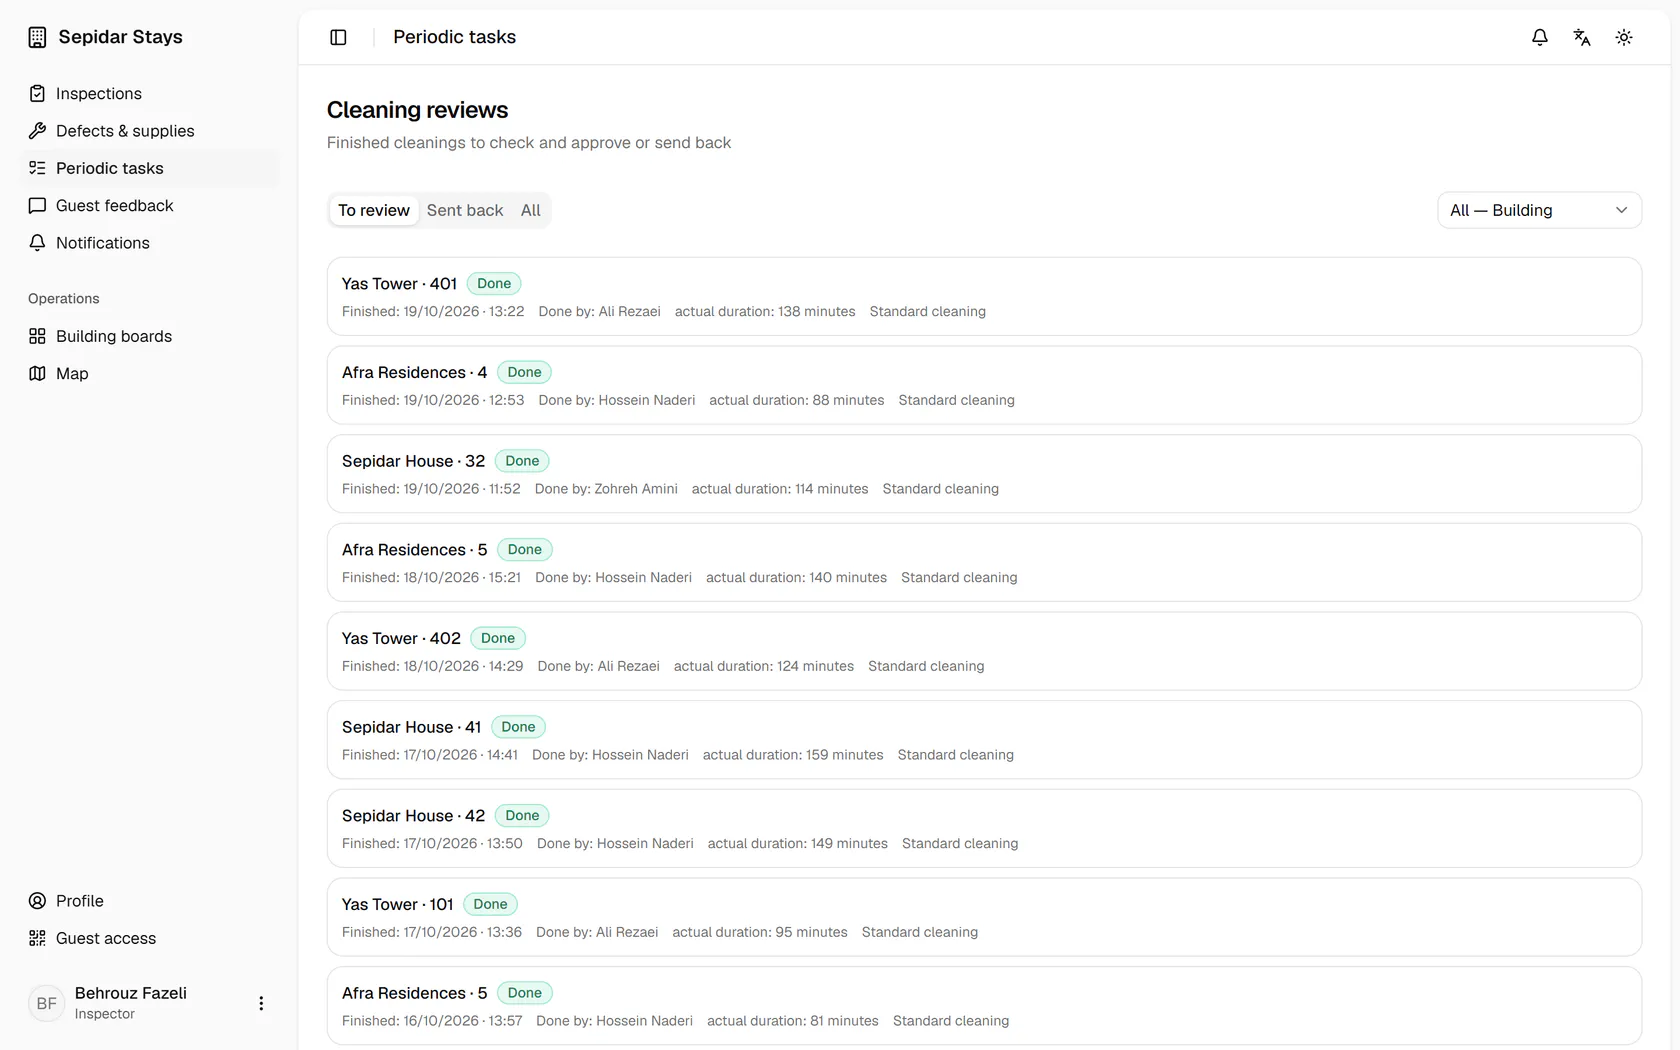This screenshot has width=1680, height=1050.
Task: Click the Yas Tower · 402 title
Action: tap(401, 638)
